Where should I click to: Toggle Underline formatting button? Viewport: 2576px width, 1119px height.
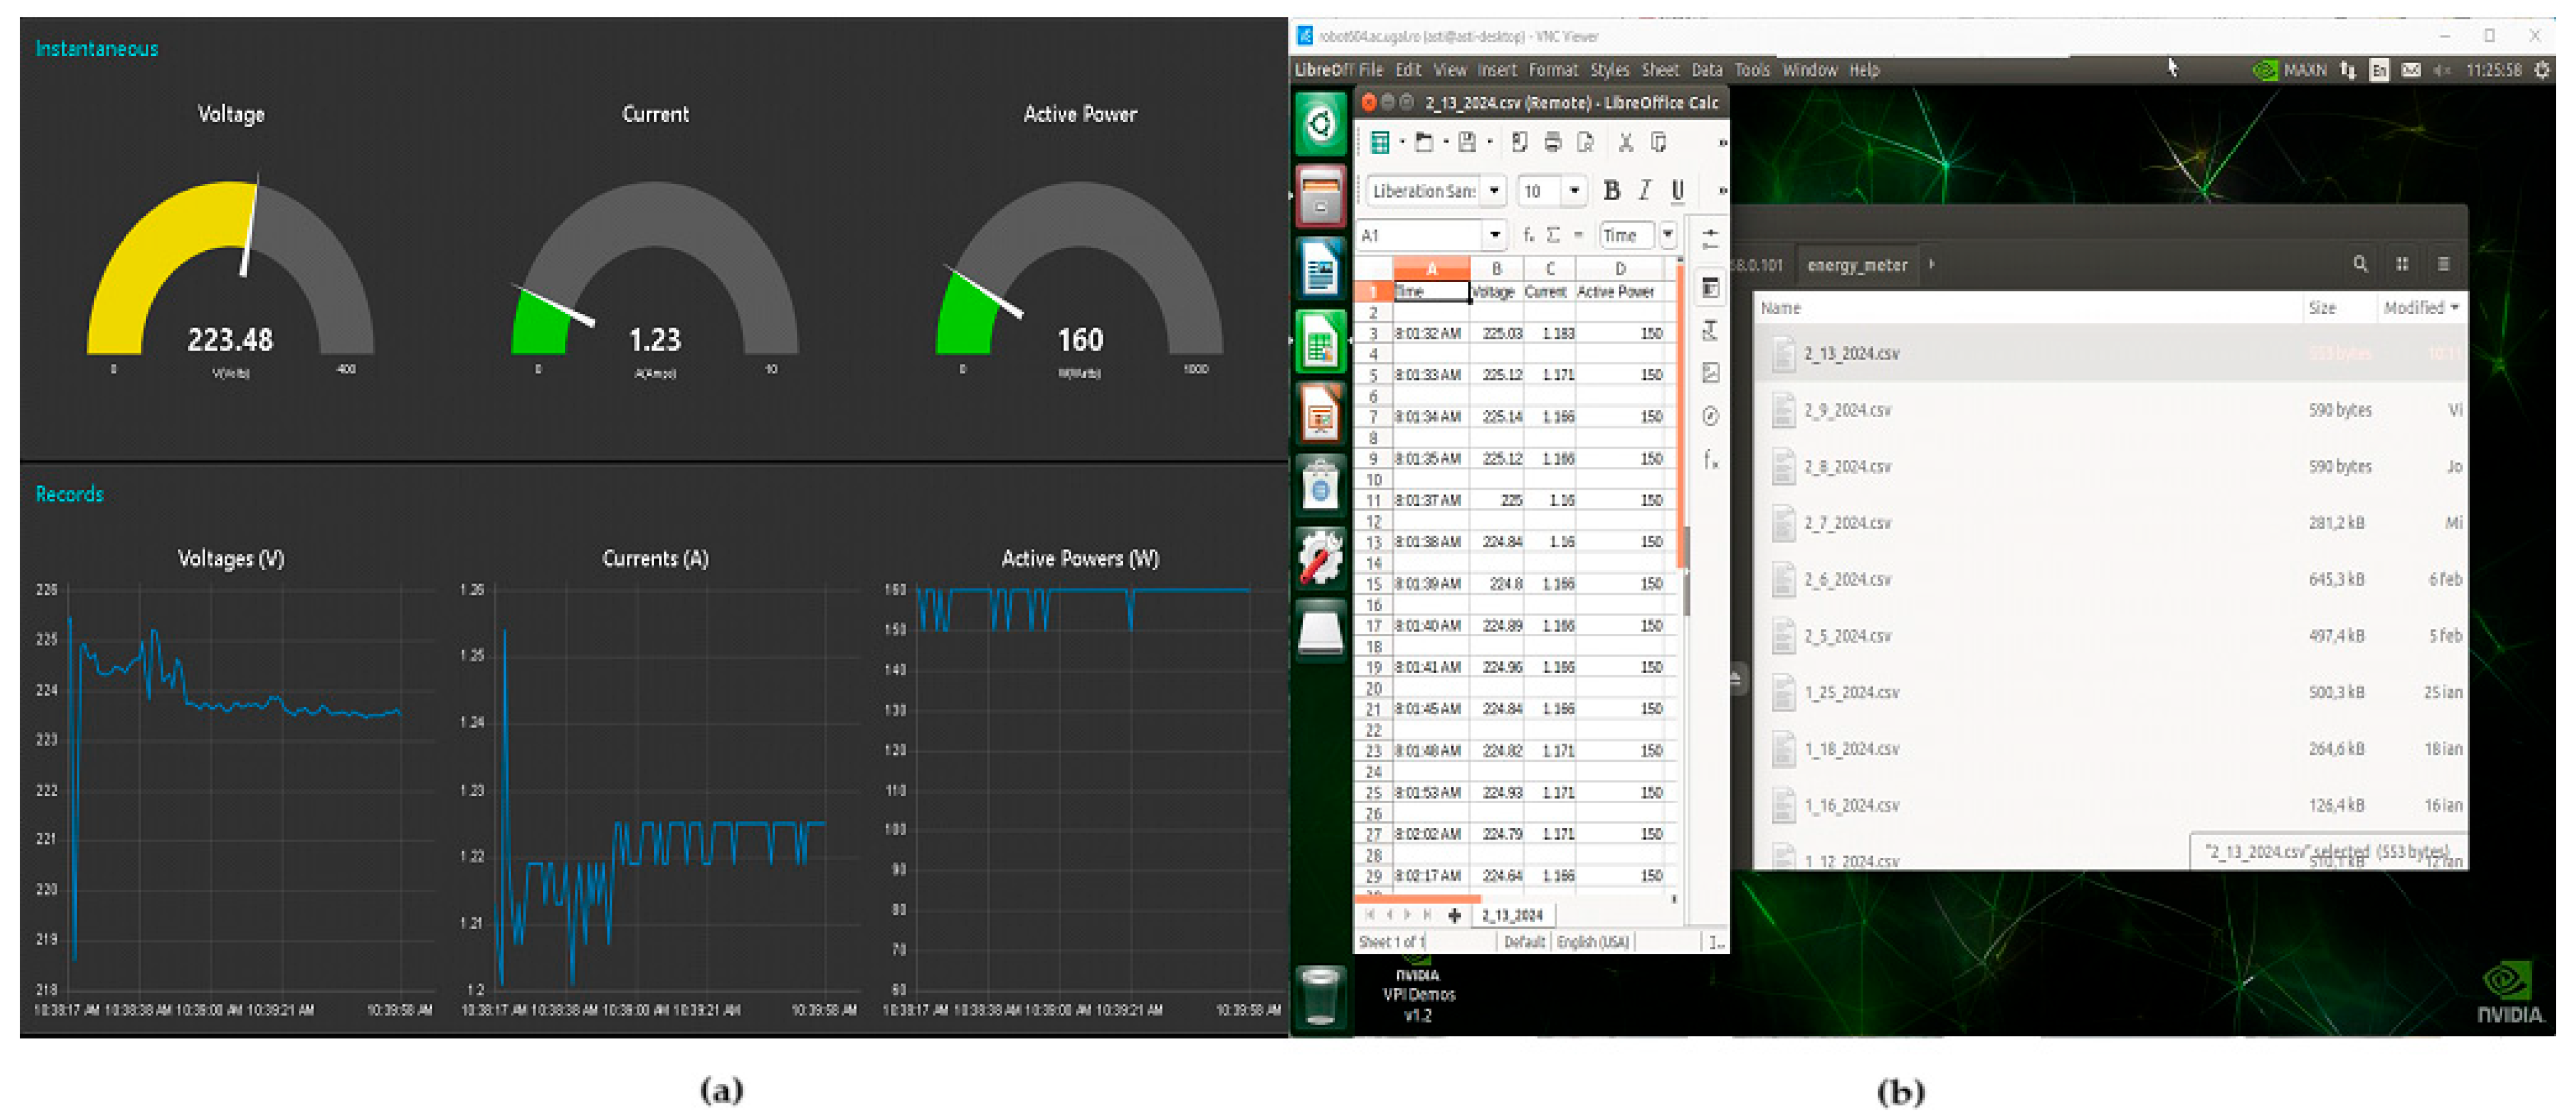1678,190
